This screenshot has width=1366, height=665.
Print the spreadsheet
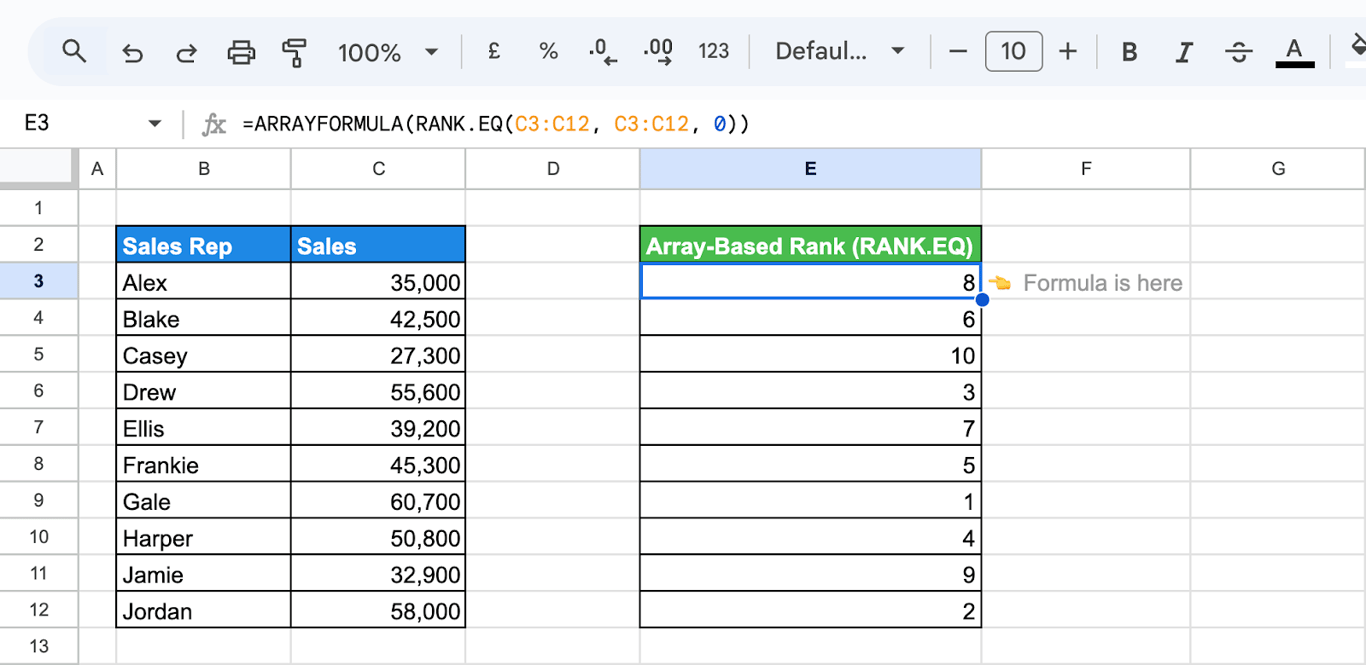tap(241, 52)
